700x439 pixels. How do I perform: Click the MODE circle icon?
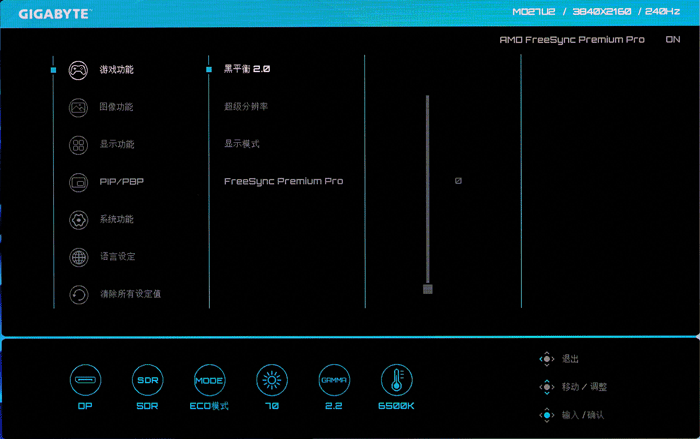click(209, 380)
